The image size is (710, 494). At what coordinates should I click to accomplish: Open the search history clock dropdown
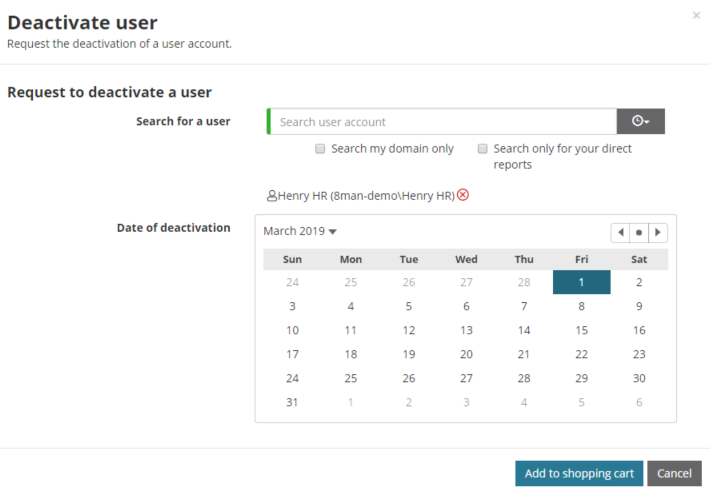coord(640,122)
